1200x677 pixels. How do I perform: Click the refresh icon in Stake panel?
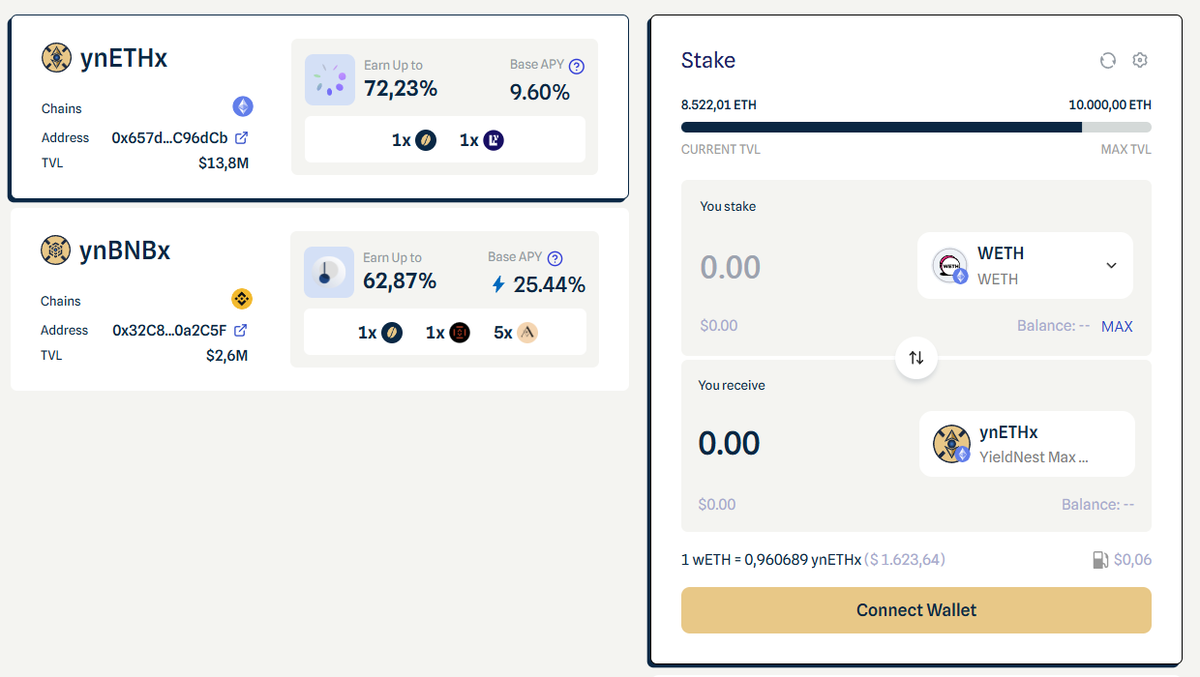click(x=1107, y=61)
